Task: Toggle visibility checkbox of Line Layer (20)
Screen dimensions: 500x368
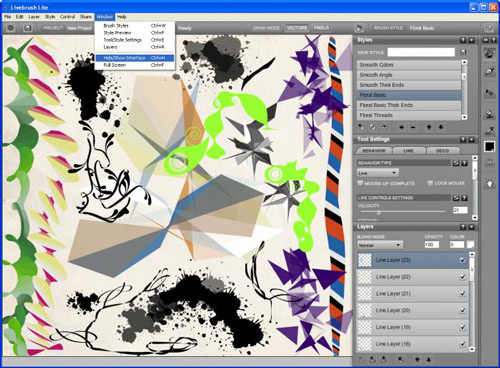Action: [x=462, y=310]
